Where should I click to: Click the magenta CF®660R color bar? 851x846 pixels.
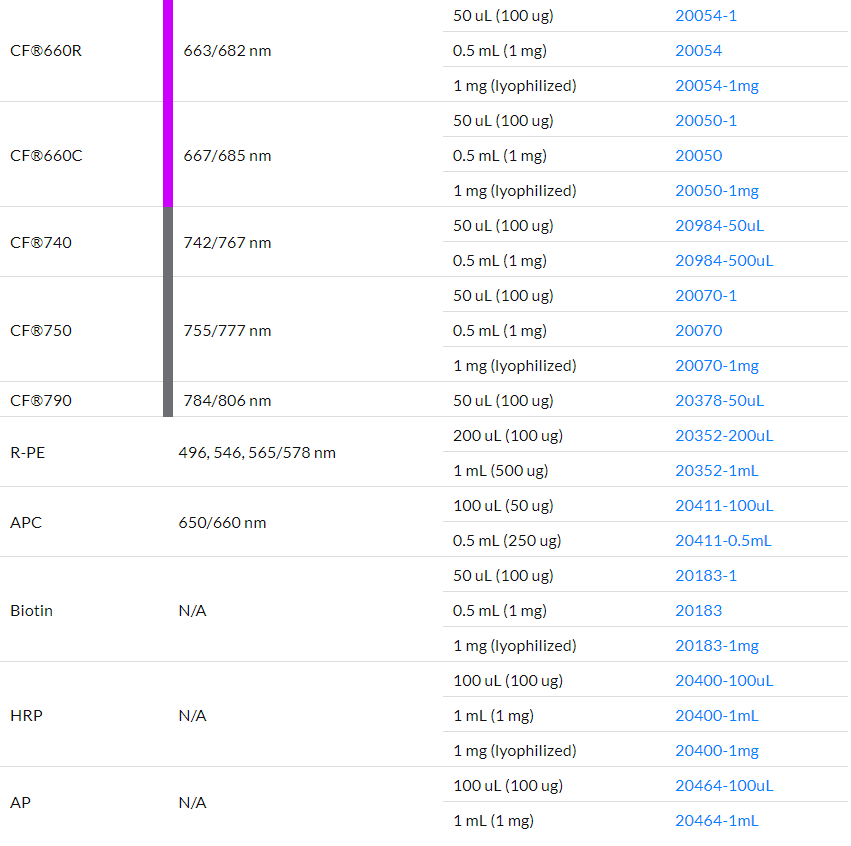point(168,51)
